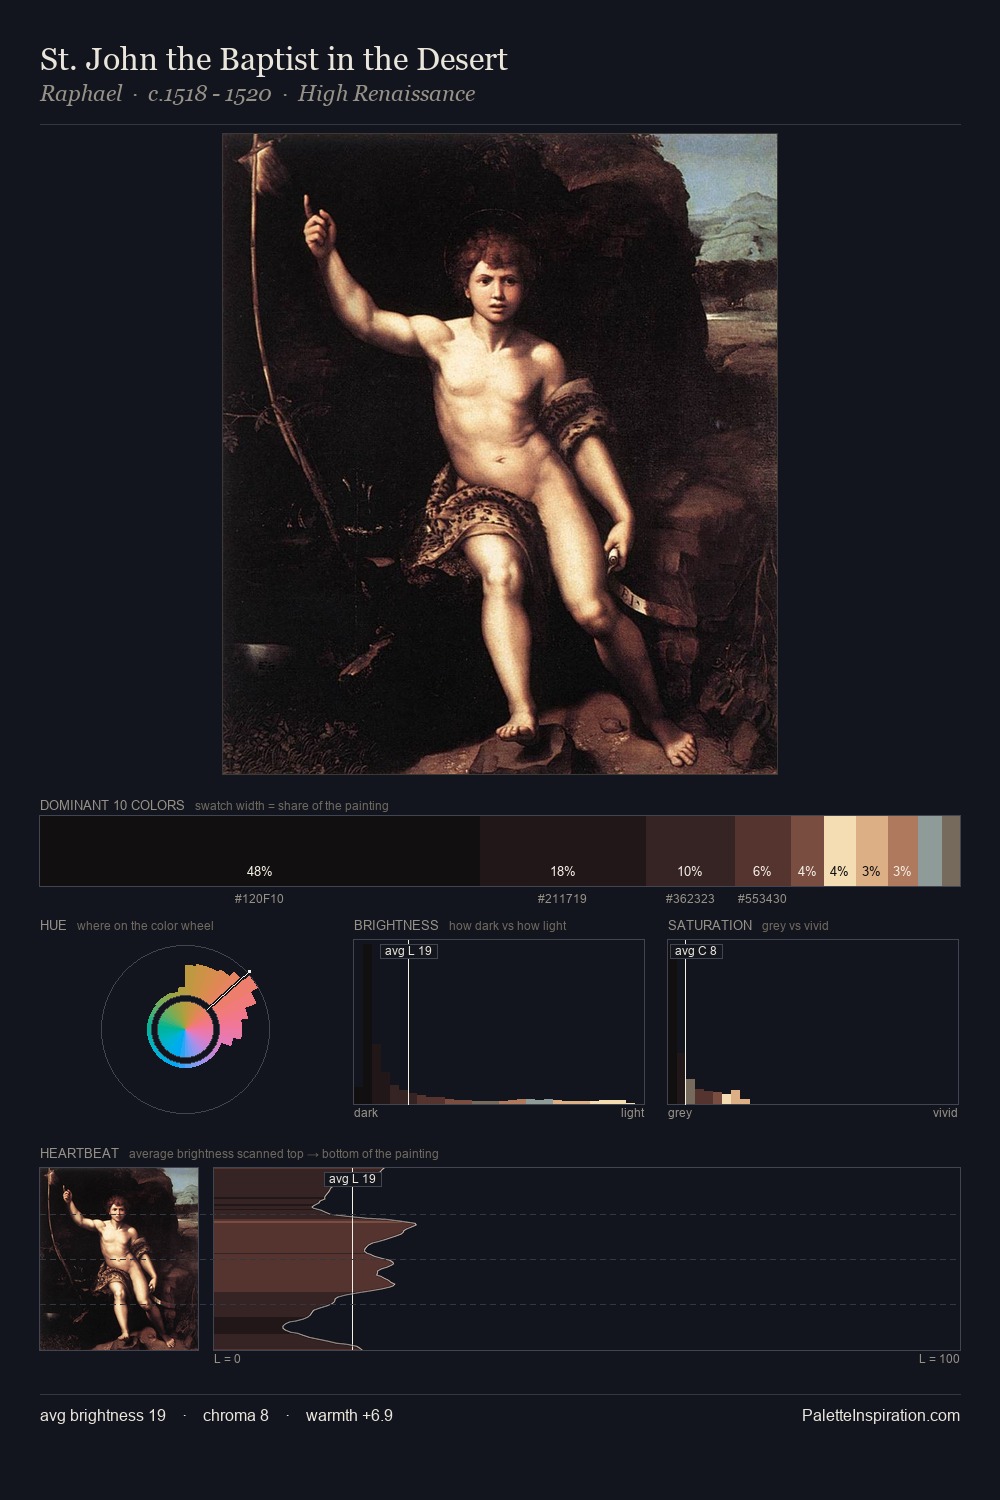Open the main painting image
1000x1500 pixels.
500,454
